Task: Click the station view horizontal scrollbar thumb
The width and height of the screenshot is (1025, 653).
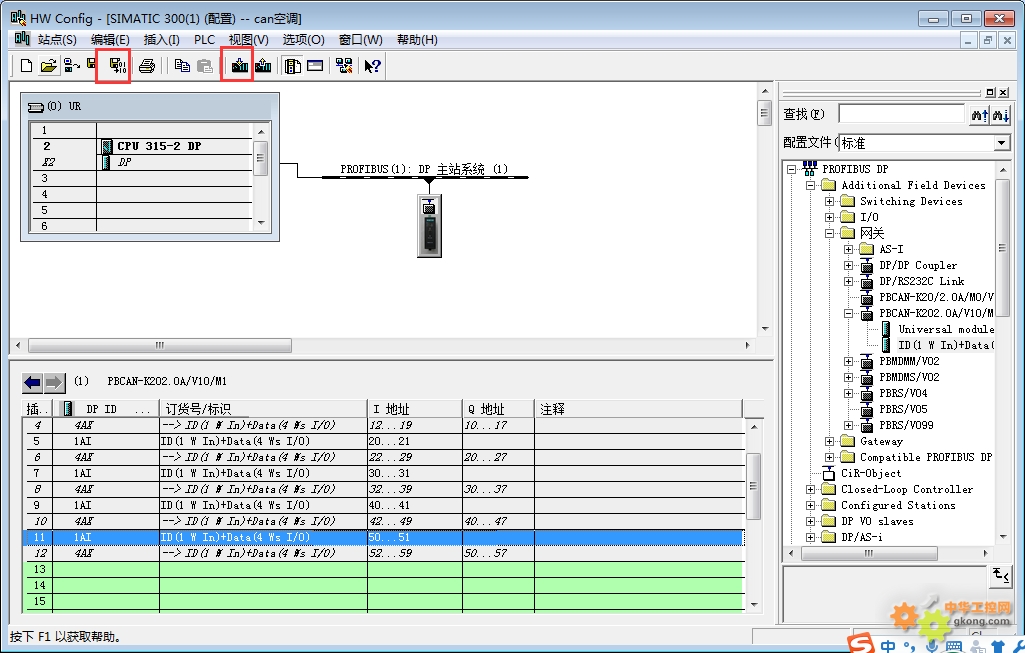Action: tap(160, 345)
